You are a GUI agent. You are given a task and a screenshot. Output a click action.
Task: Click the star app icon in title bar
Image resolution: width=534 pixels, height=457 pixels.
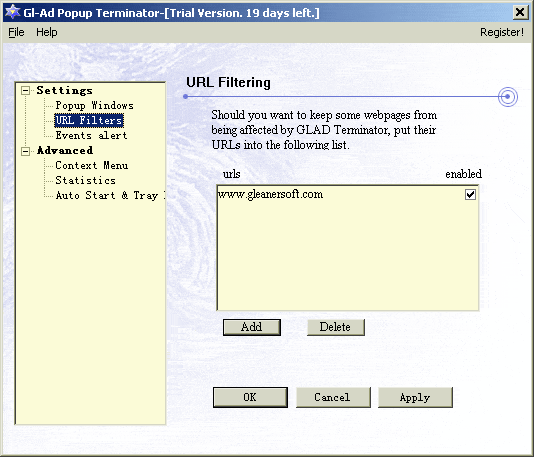[13, 12]
